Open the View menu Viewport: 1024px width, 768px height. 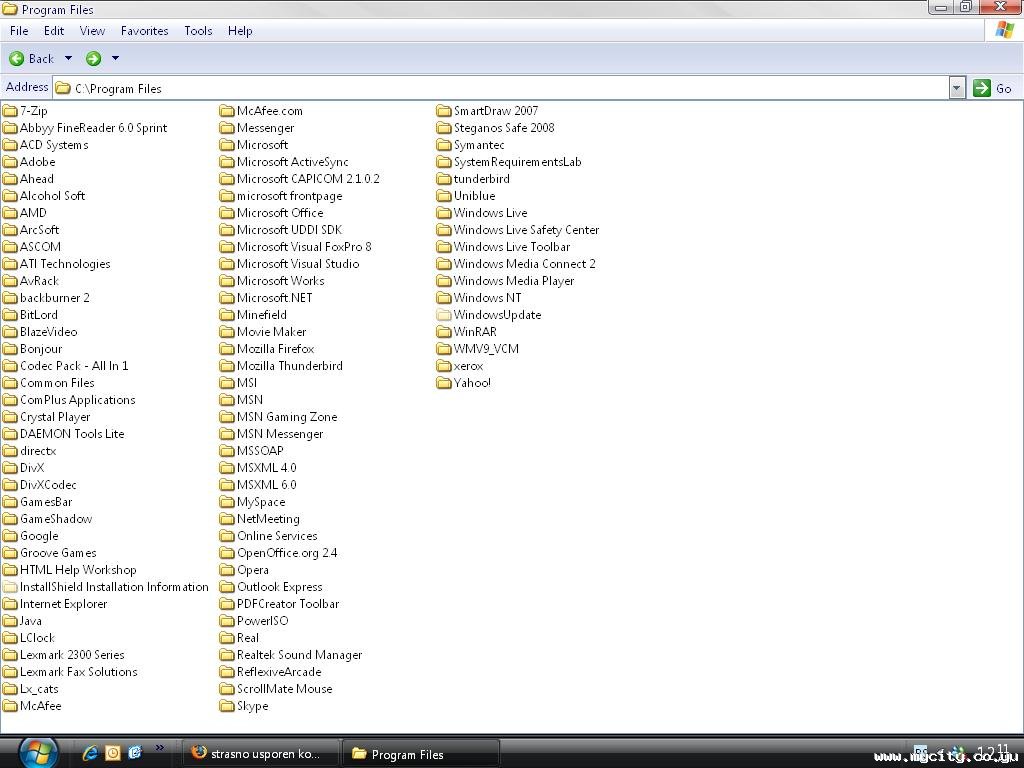coord(92,31)
